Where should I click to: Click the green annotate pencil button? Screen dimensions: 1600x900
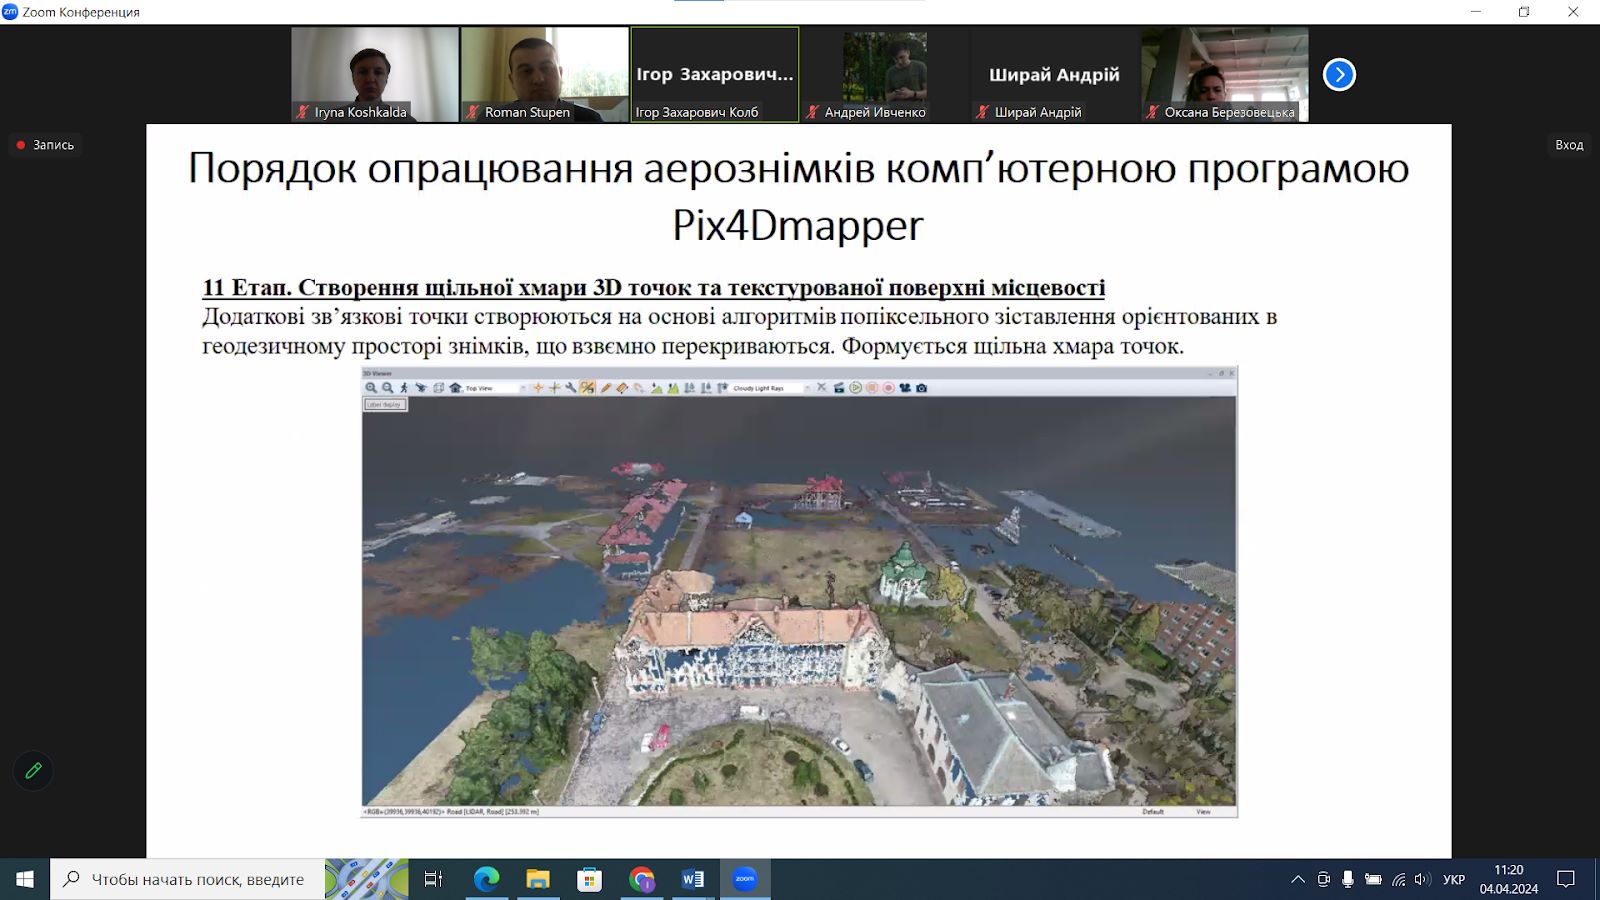tap(33, 771)
